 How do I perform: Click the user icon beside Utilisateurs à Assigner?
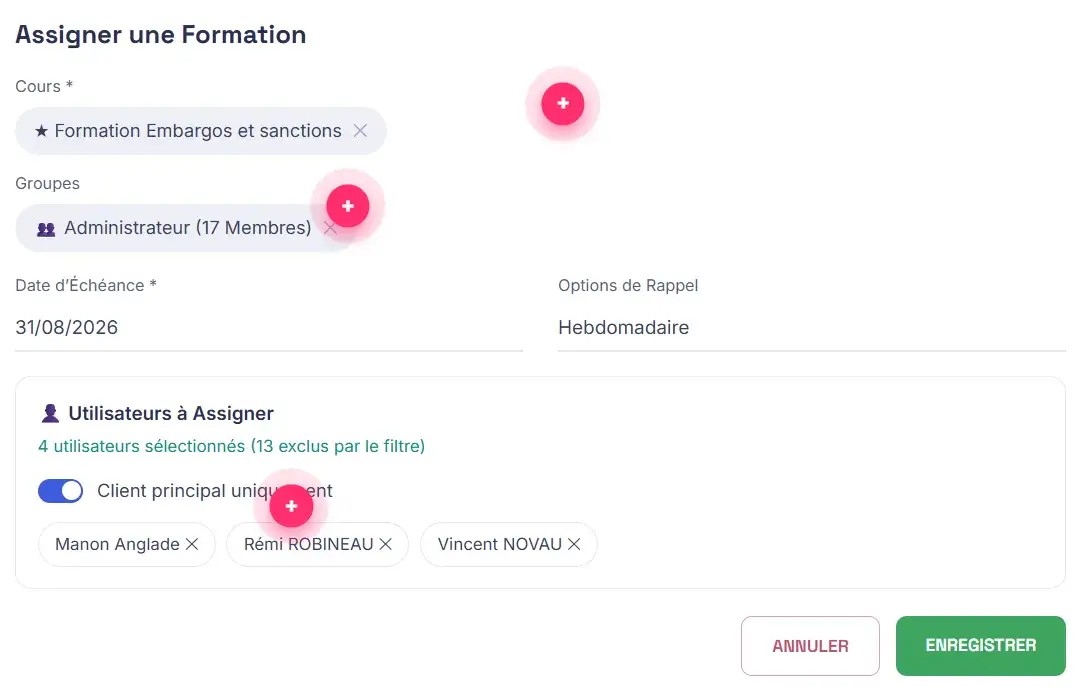(x=50, y=413)
